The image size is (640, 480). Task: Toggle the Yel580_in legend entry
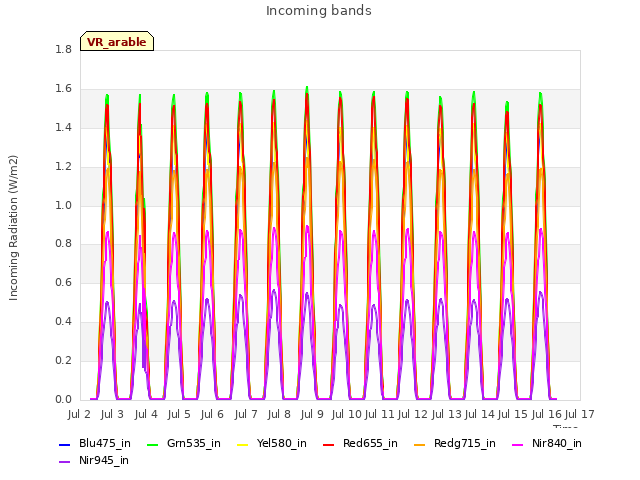[272, 443]
